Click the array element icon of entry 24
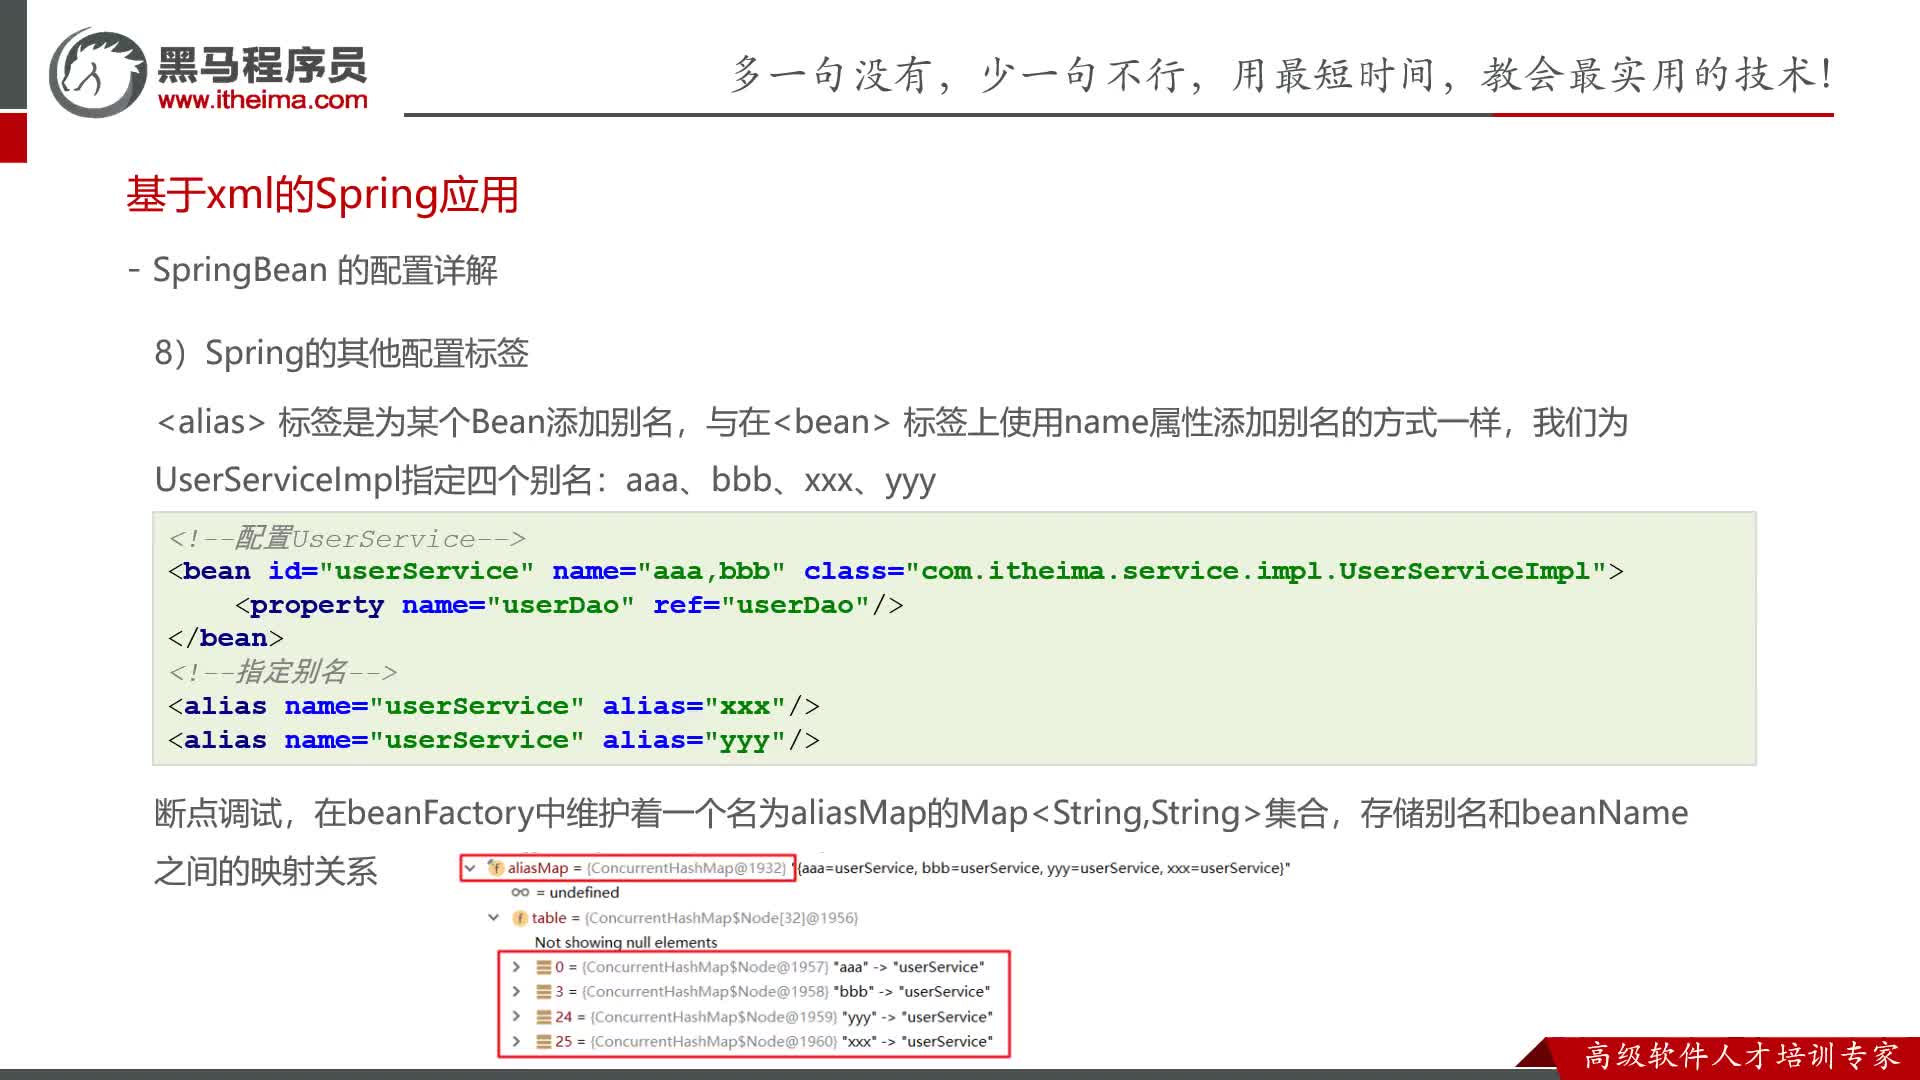Screen dimensions: 1920x1080 [x=544, y=1017]
